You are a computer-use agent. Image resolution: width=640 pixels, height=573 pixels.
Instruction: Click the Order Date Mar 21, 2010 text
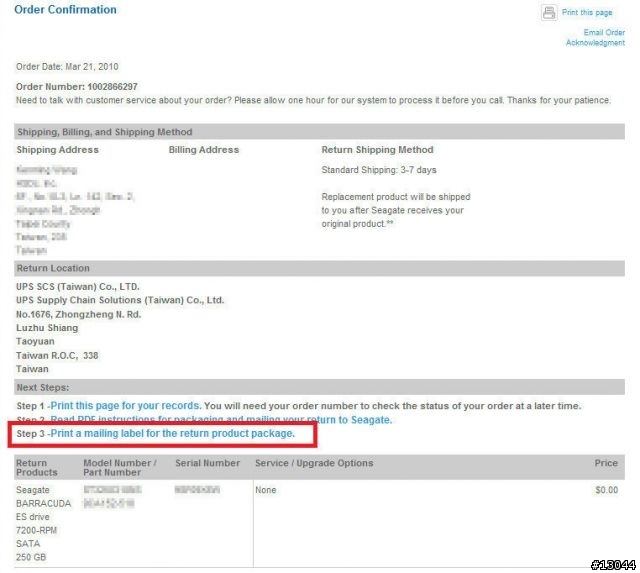tap(67, 67)
